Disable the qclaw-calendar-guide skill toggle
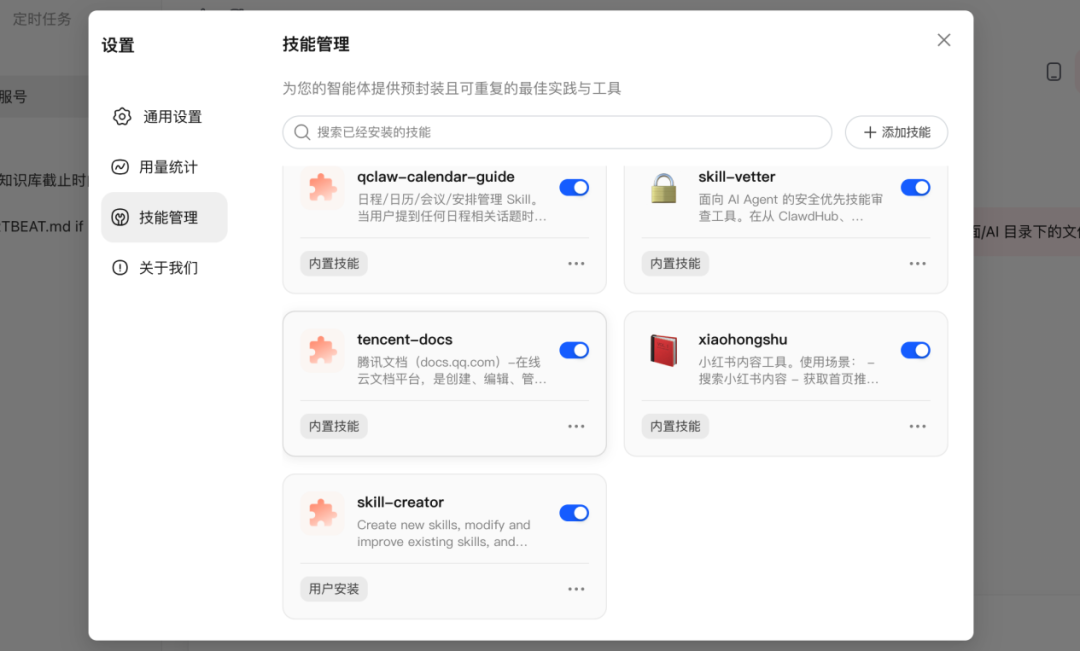This screenshot has height=651, width=1080. click(x=574, y=188)
